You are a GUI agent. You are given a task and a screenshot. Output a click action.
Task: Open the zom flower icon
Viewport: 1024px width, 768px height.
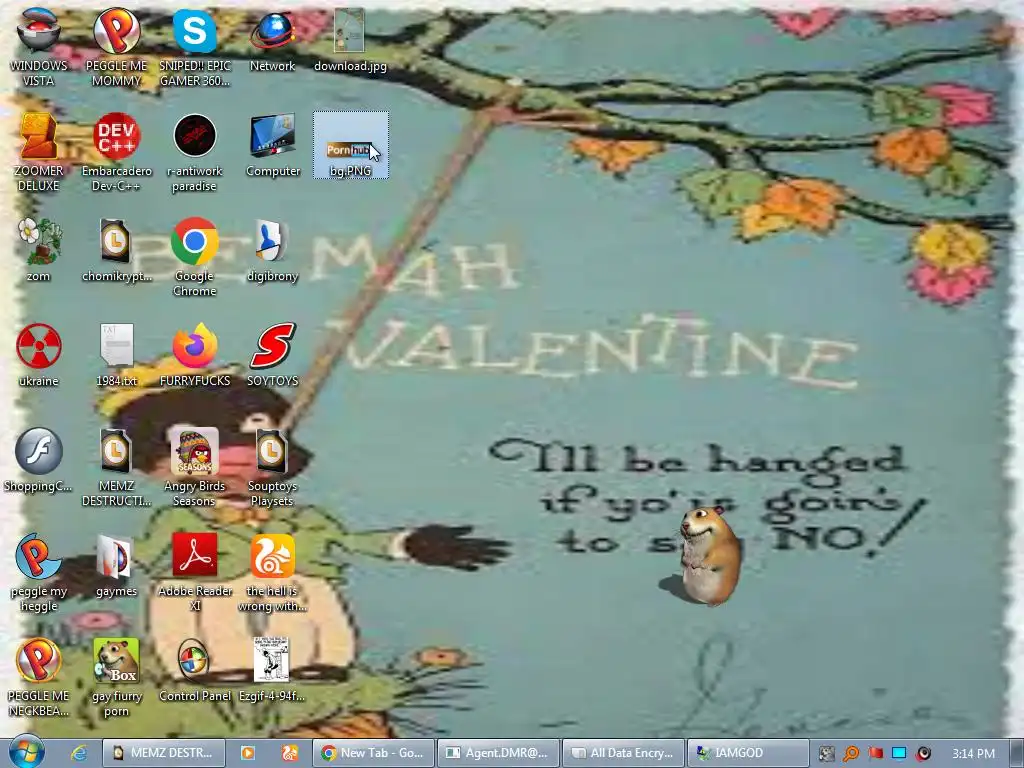point(39,249)
